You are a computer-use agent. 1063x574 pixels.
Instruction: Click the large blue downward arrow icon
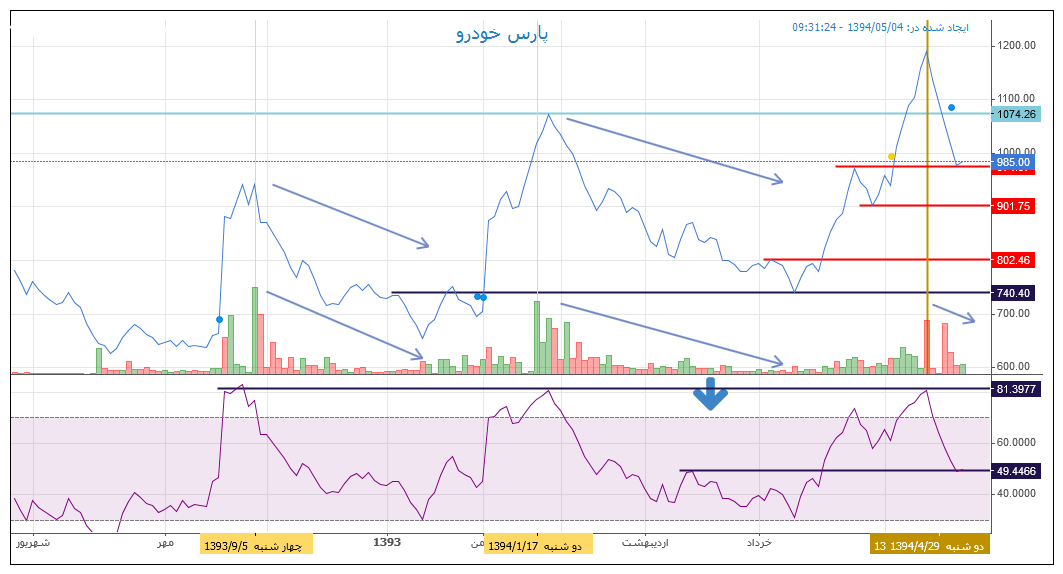[710, 394]
